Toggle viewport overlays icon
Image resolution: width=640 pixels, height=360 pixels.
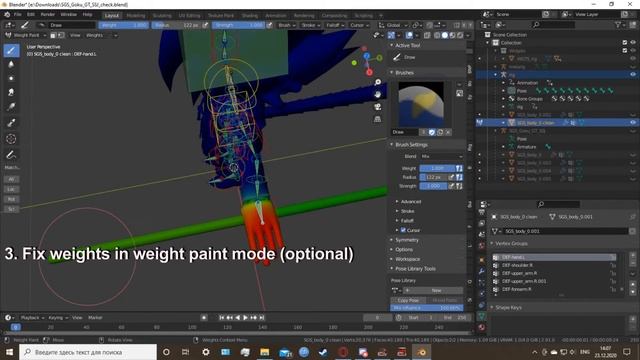point(409,36)
